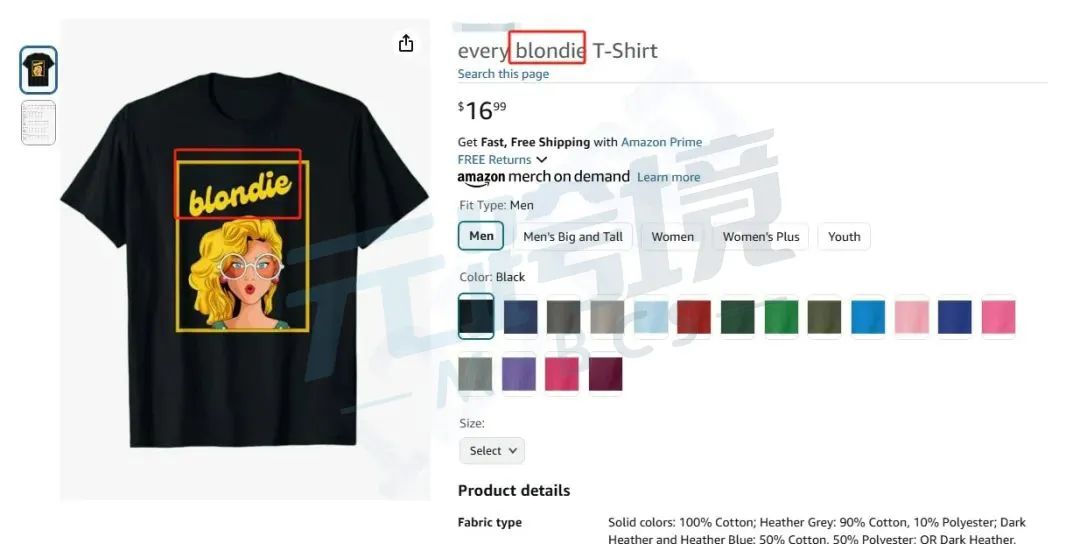1080x544 pixels.
Task: Choose the baby blue color swatch
Action: [650, 317]
